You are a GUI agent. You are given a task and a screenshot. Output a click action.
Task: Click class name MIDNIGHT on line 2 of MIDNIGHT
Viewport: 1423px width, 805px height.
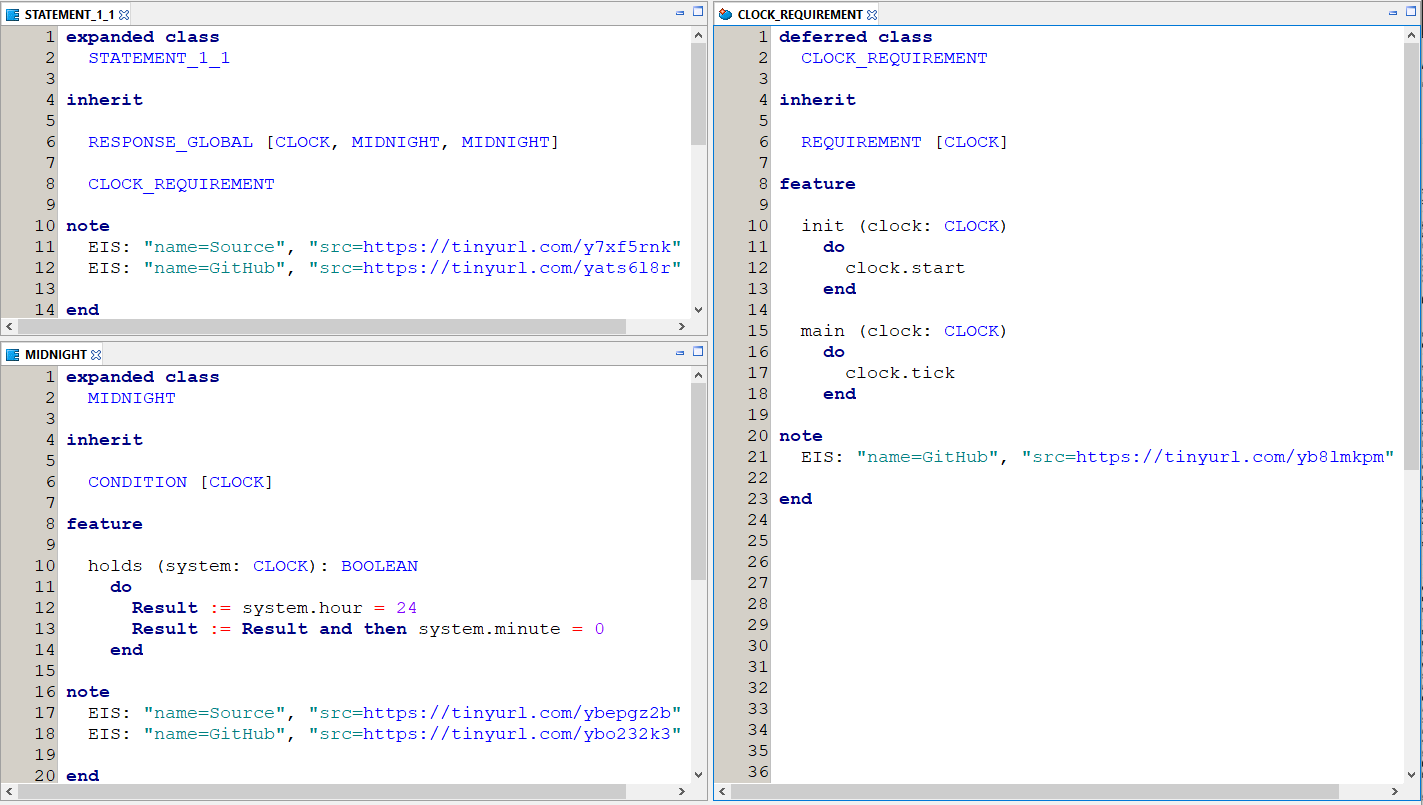[132, 398]
